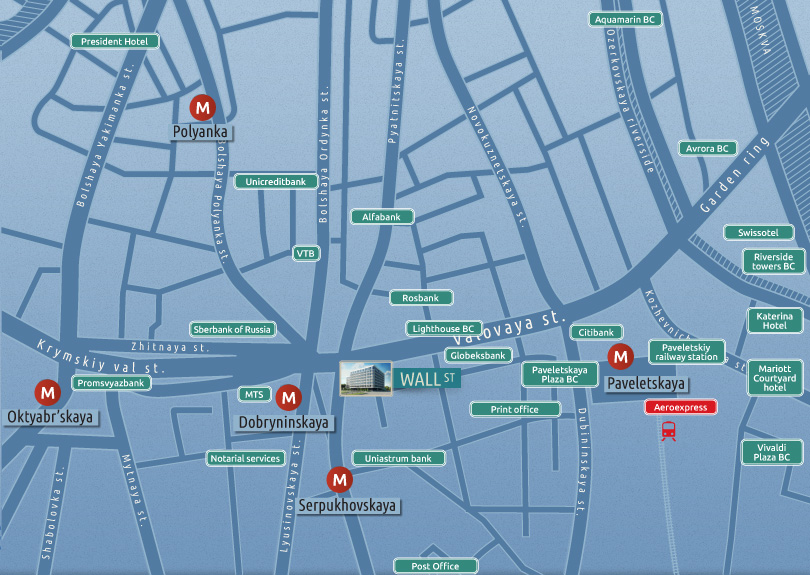Viewport: 810px width, 575px height.
Task: Select the Paveletskaya Plaza BC marker
Action: pos(559,375)
